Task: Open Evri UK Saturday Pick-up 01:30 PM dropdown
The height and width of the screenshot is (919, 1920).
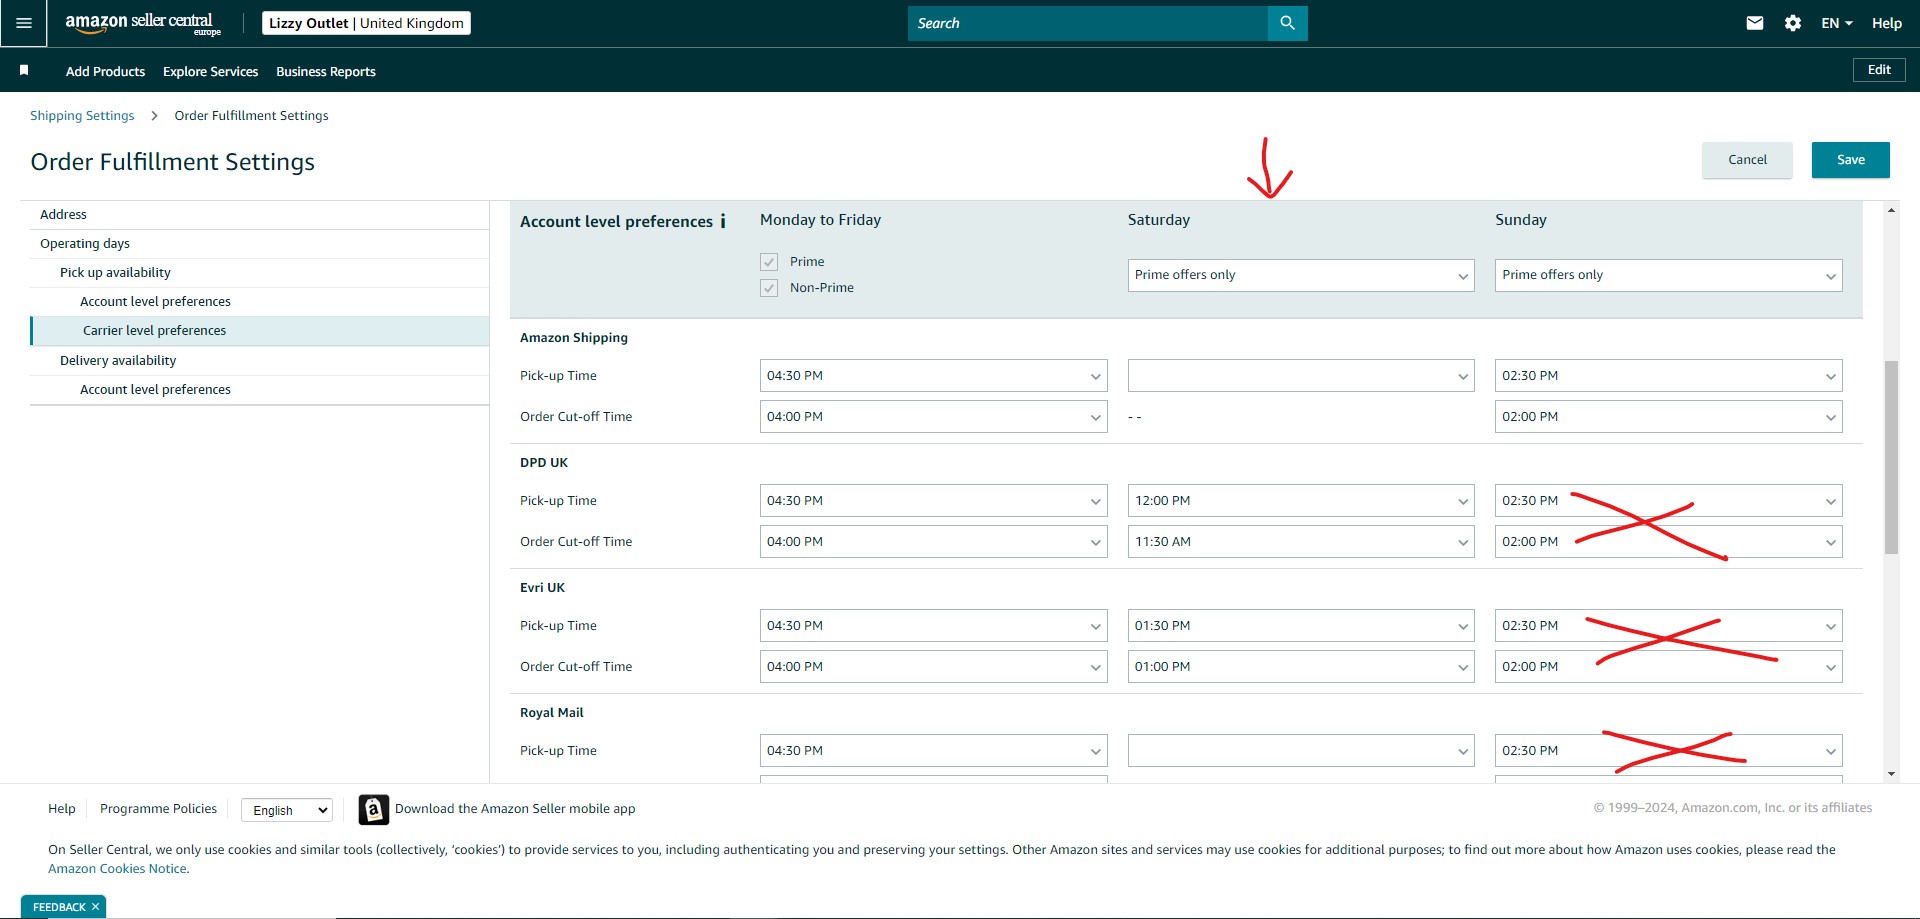Action: [1301, 626]
